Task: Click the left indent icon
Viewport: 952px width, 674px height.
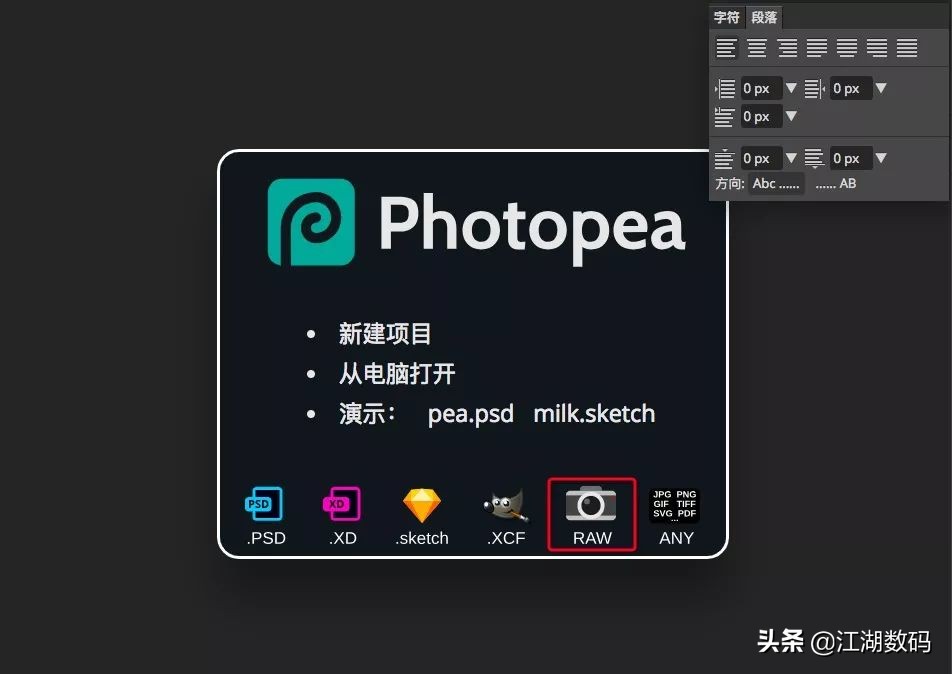Action: click(726, 89)
